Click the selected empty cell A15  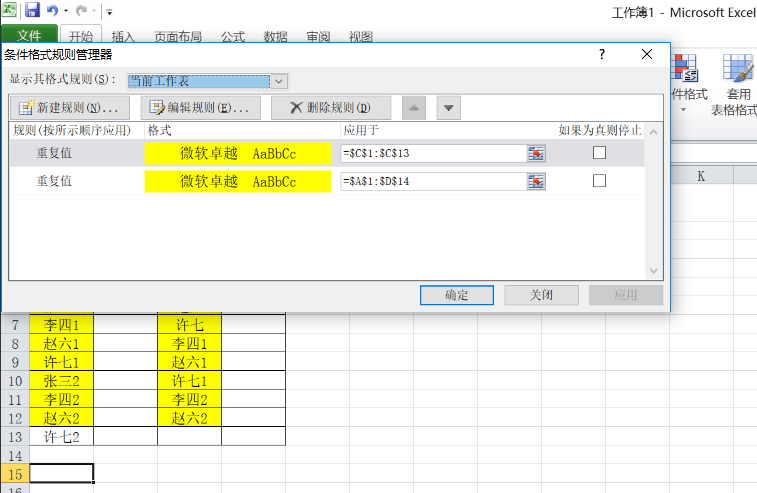coord(61,473)
